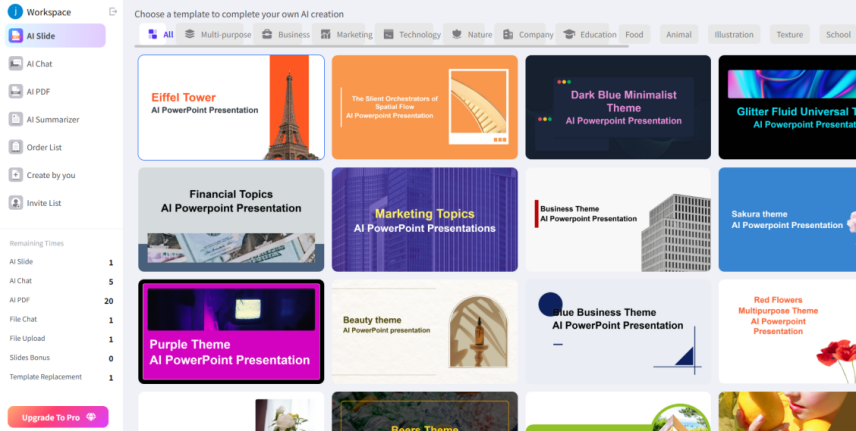Open AI Chat via its sidebar icon
856x431 pixels.
16,64
